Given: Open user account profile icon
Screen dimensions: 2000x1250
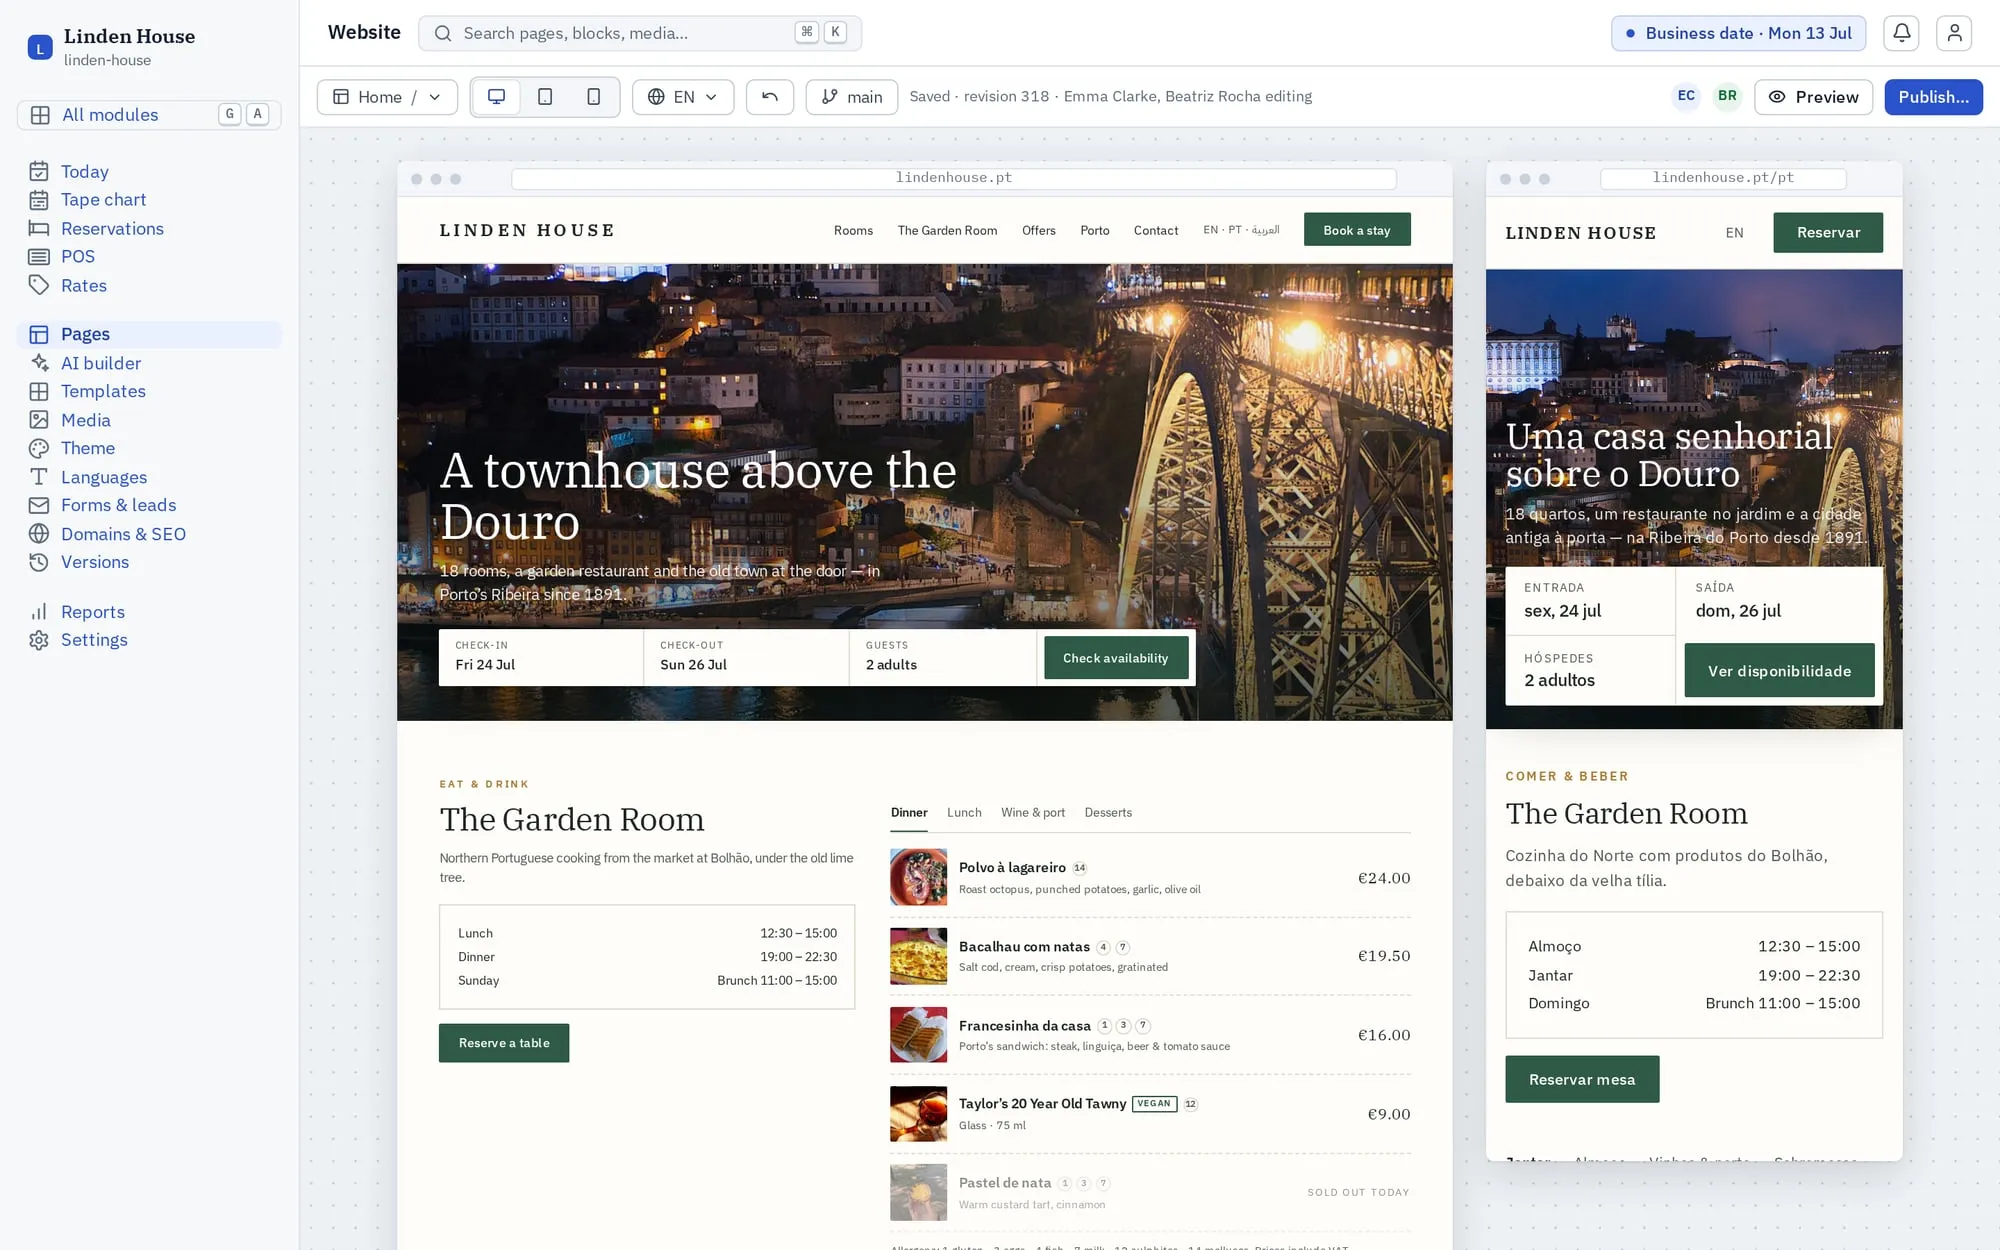Looking at the screenshot, I should pos(1954,33).
